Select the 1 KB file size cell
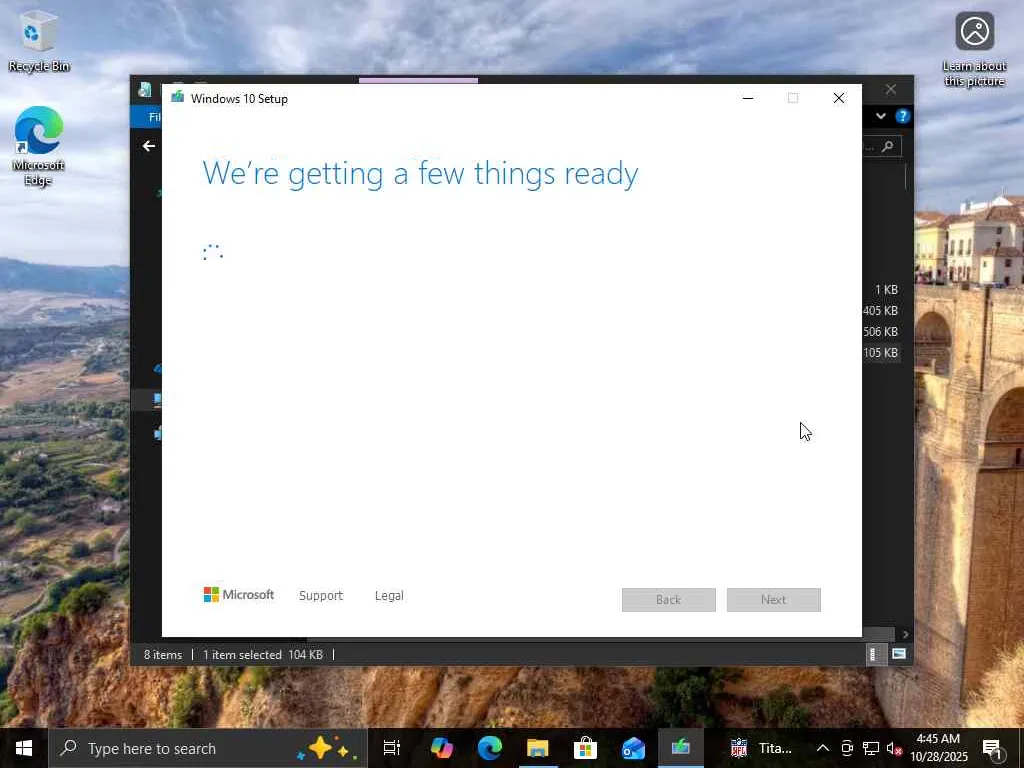 point(886,289)
